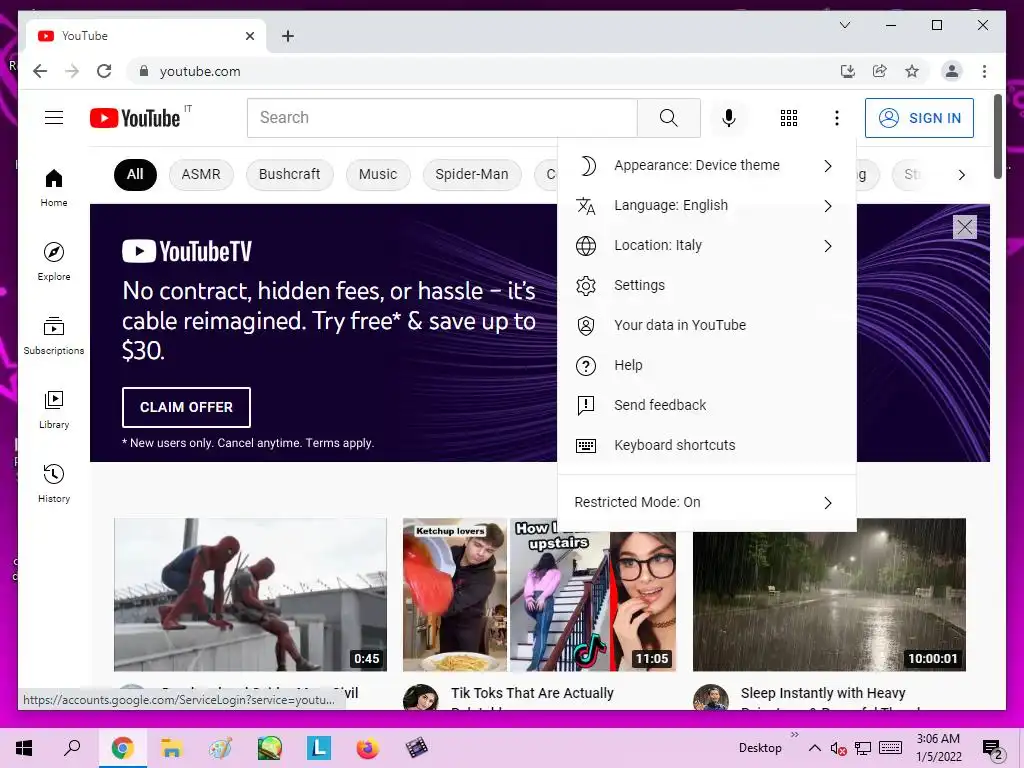
Task: Open Windows taskbar search
Action: pos(72,748)
